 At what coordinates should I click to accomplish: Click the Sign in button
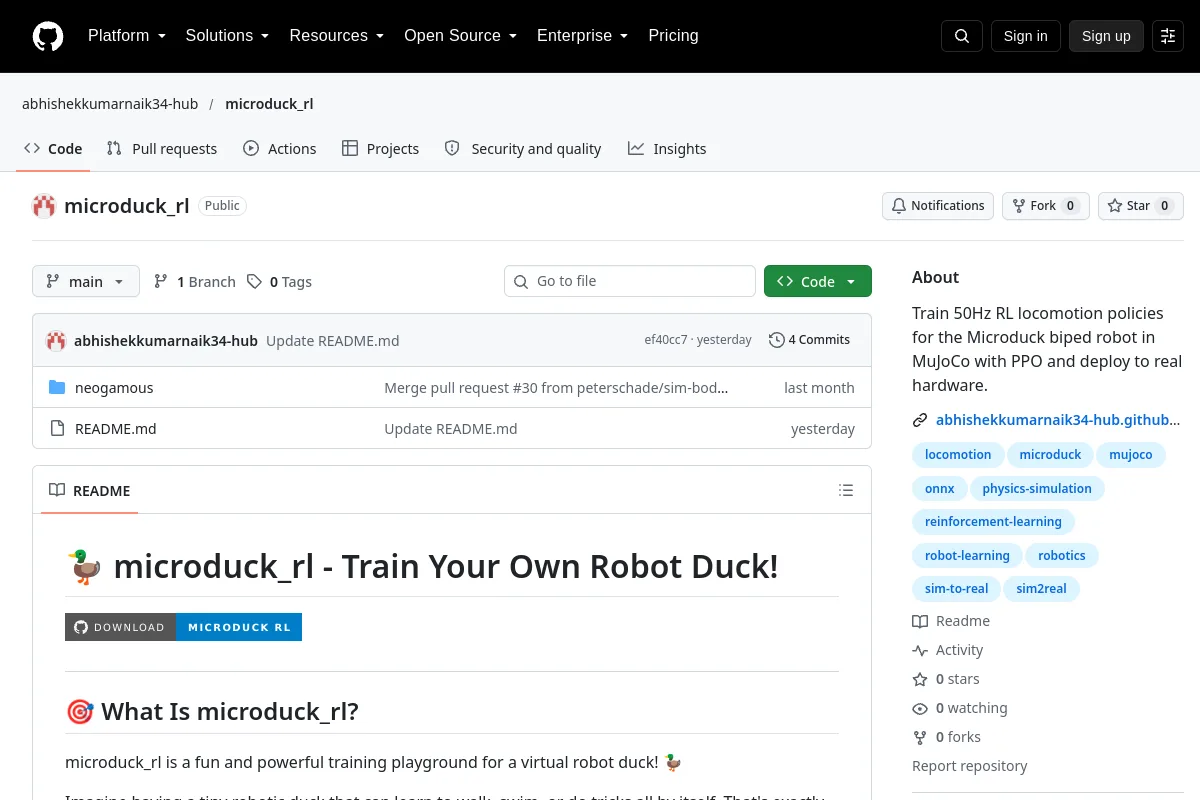(x=1025, y=36)
